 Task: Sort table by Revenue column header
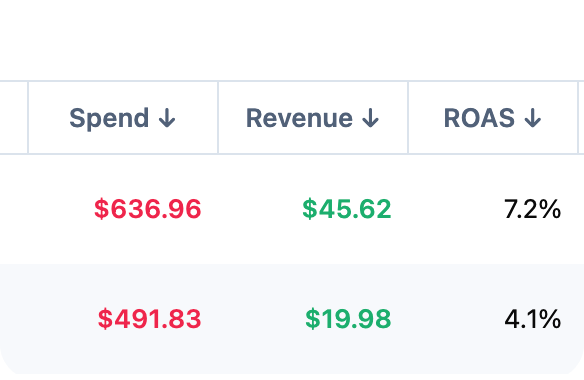point(313,118)
